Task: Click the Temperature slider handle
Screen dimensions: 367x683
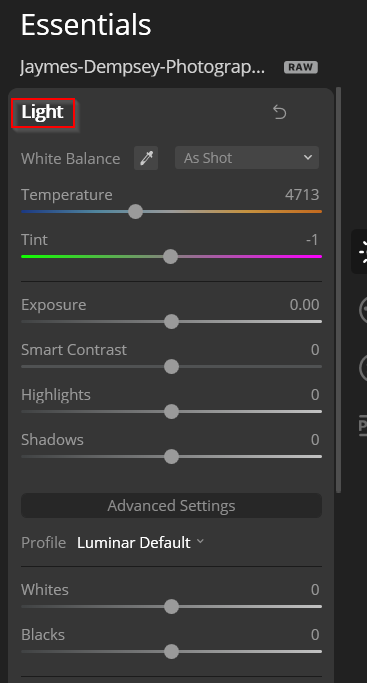Action: (x=136, y=212)
